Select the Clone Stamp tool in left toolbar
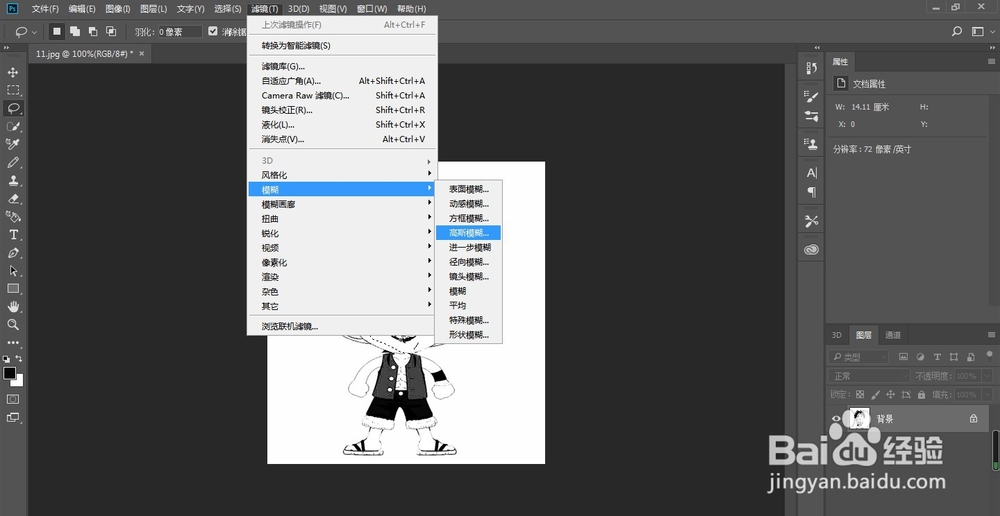The image size is (1000, 516). [x=13, y=181]
